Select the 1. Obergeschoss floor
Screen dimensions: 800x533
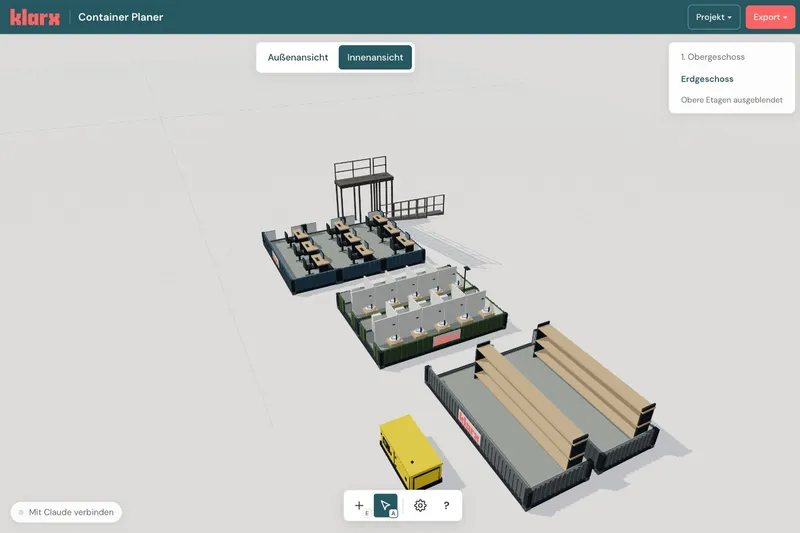(x=712, y=57)
